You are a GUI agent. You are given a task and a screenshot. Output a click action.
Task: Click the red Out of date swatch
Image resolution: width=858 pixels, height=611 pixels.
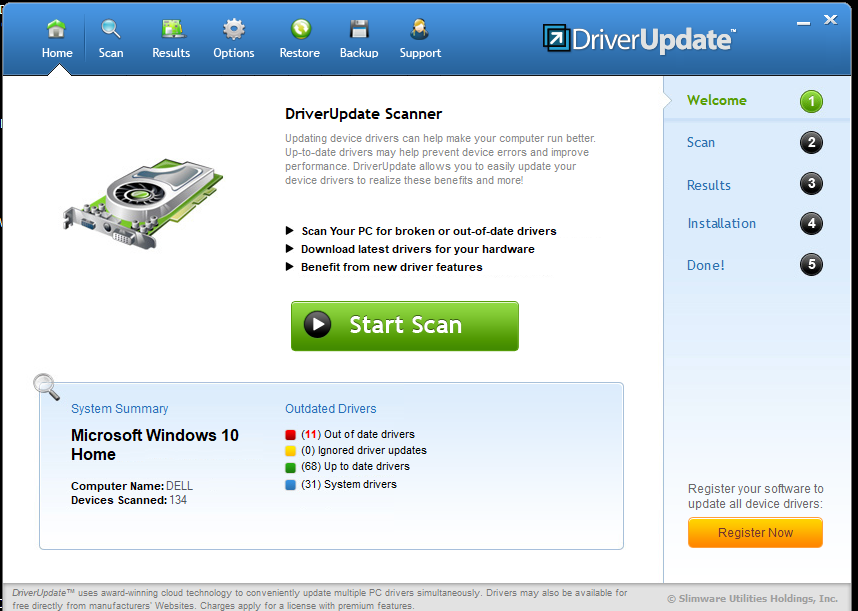point(291,435)
